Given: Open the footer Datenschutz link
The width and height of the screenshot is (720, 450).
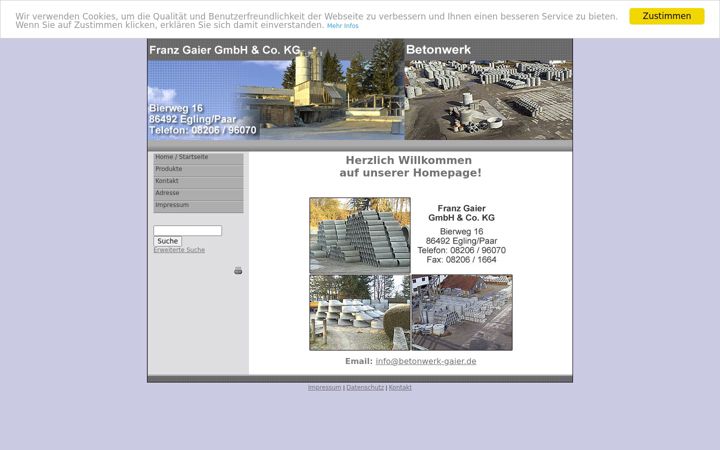Looking at the screenshot, I should pyautogui.click(x=365, y=388).
